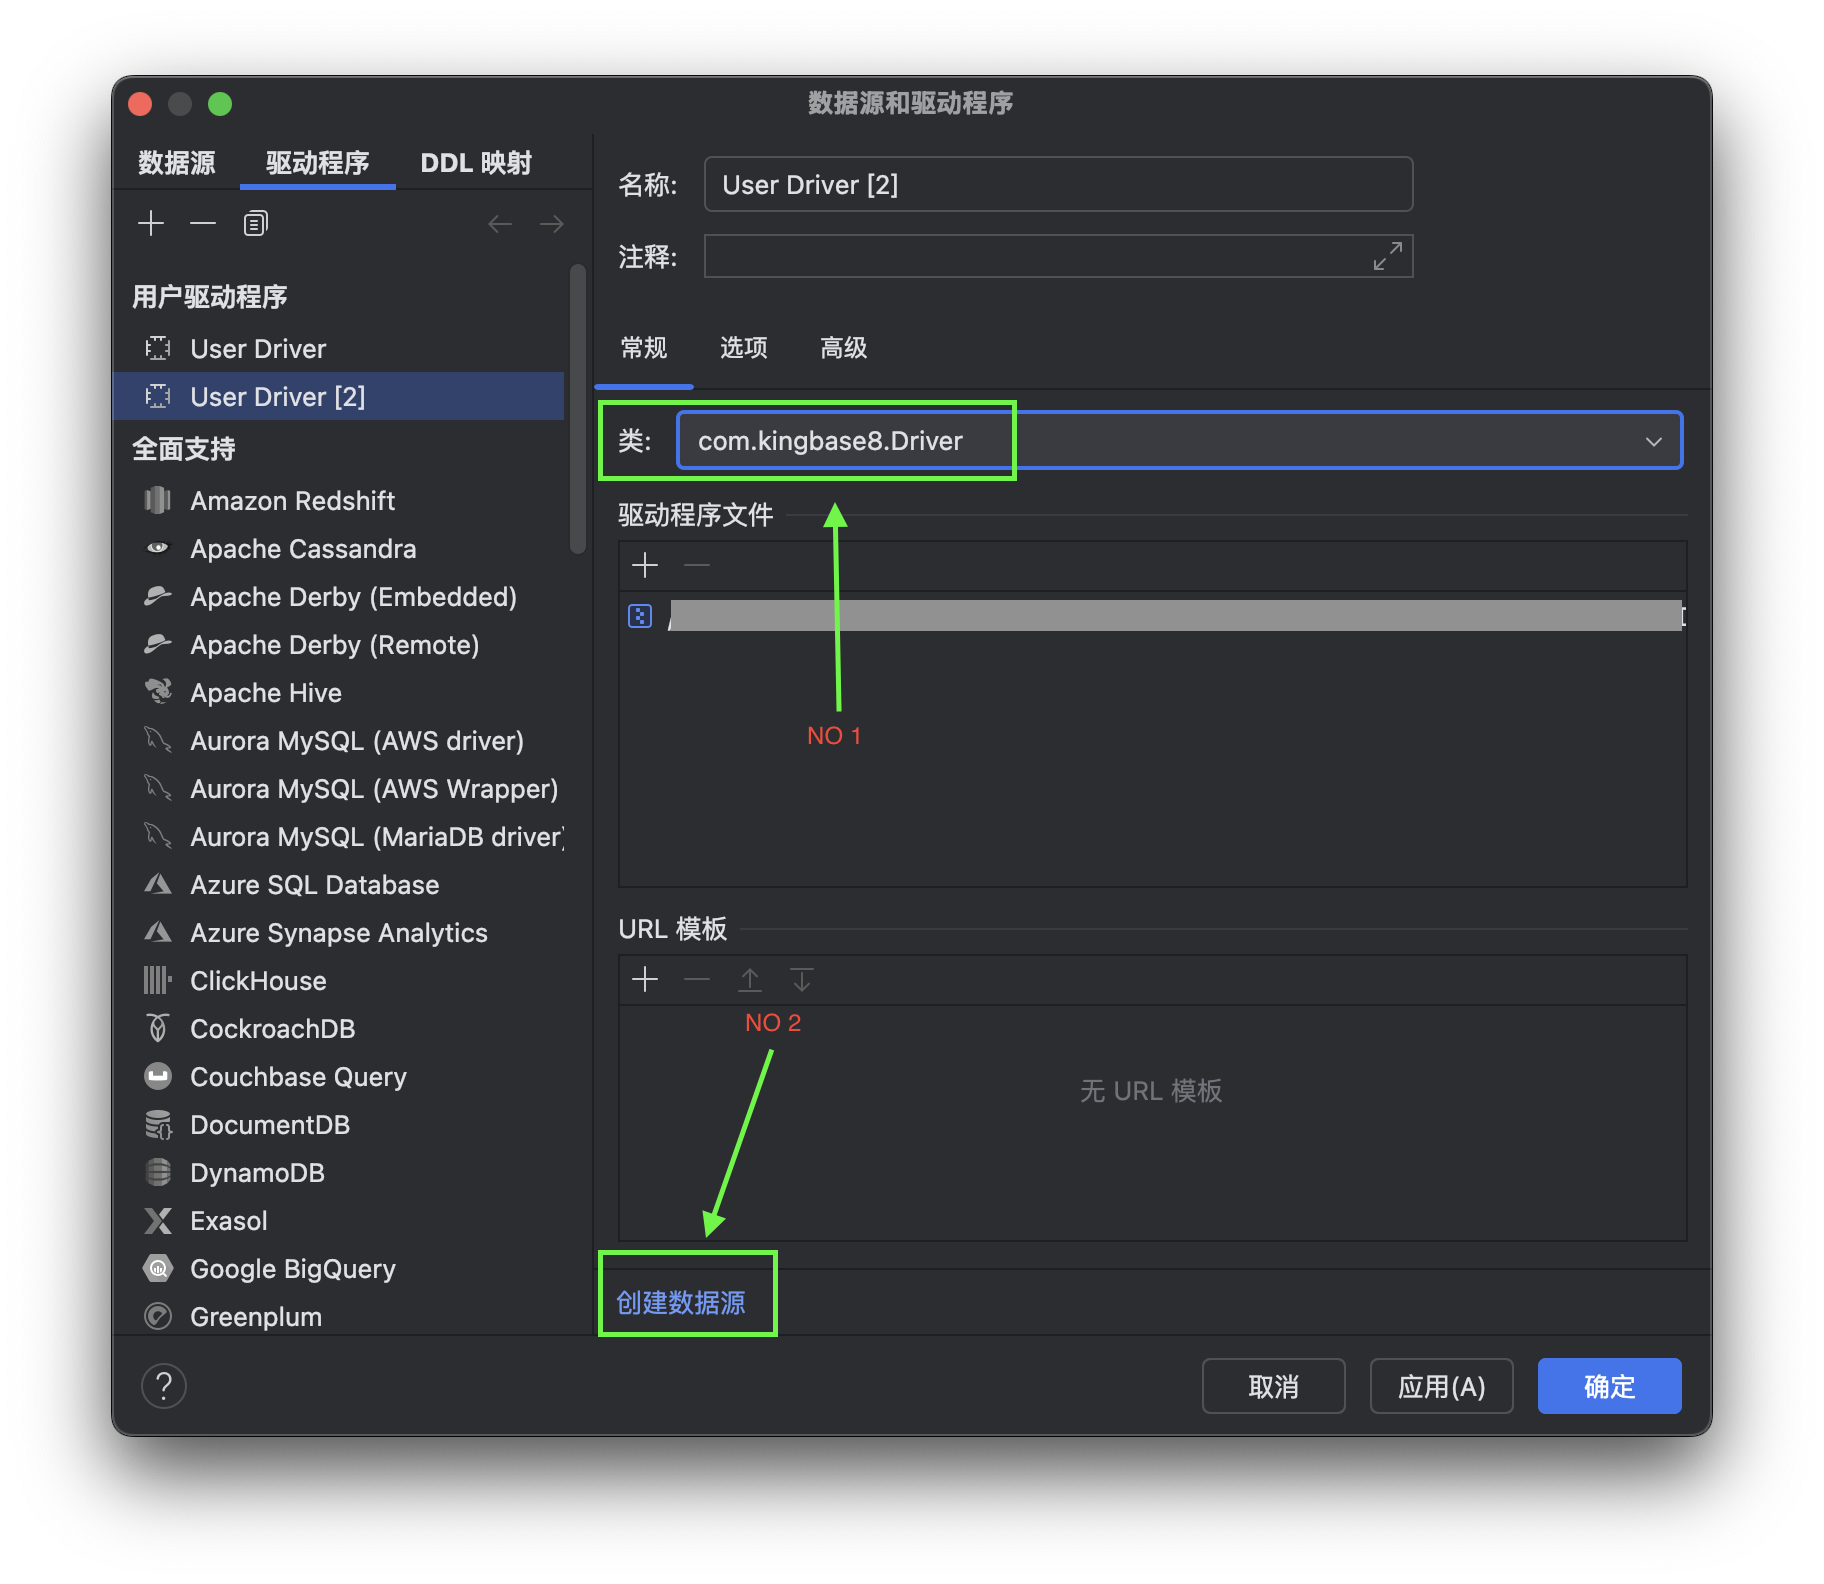Click the move-up arrow in URL 模板

coord(750,979)
